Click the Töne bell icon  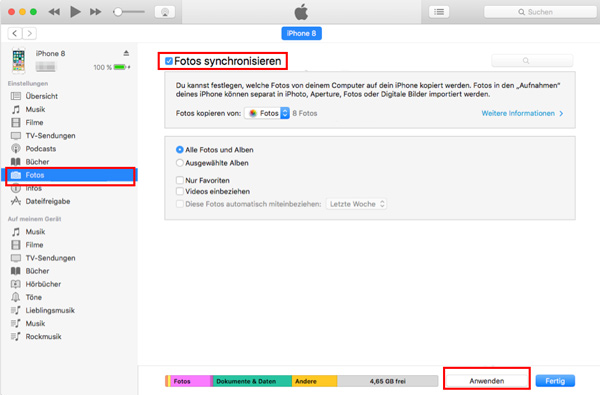pyautogui.click(x=16, y=297)
